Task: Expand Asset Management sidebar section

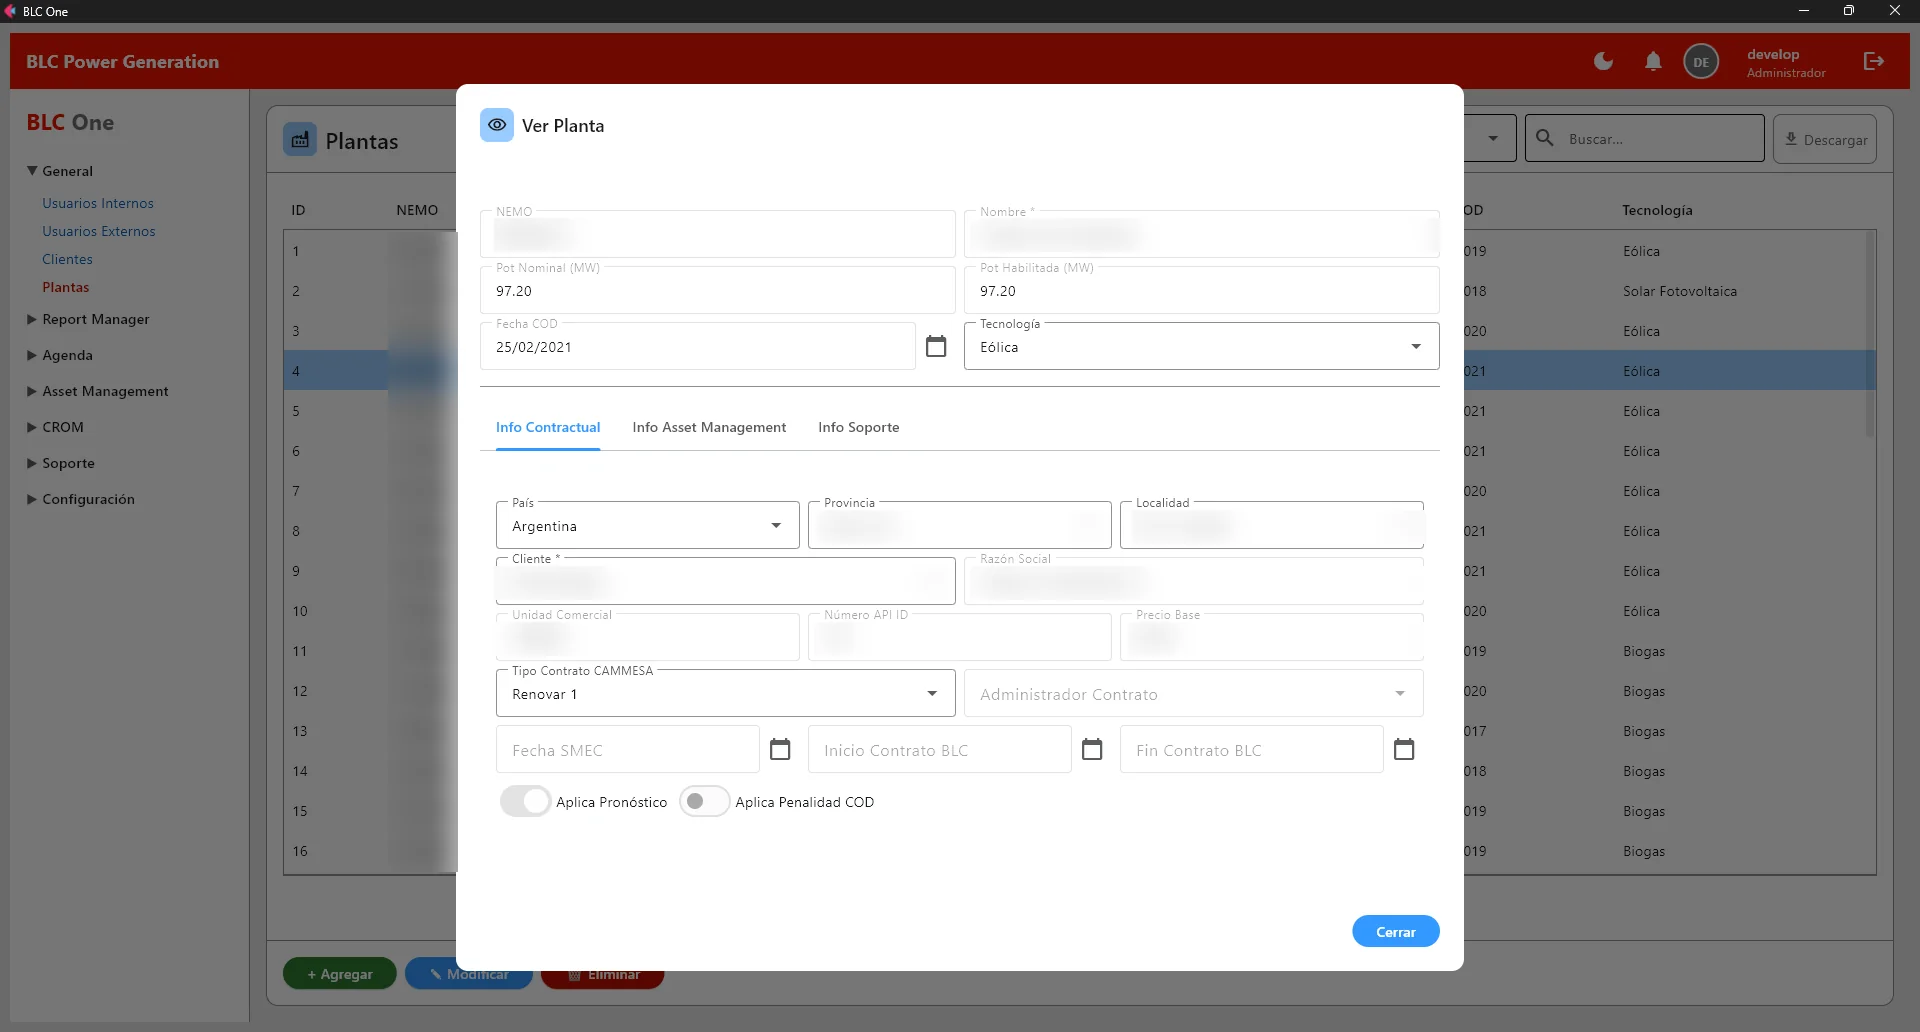Action: (x=97, y=391)
